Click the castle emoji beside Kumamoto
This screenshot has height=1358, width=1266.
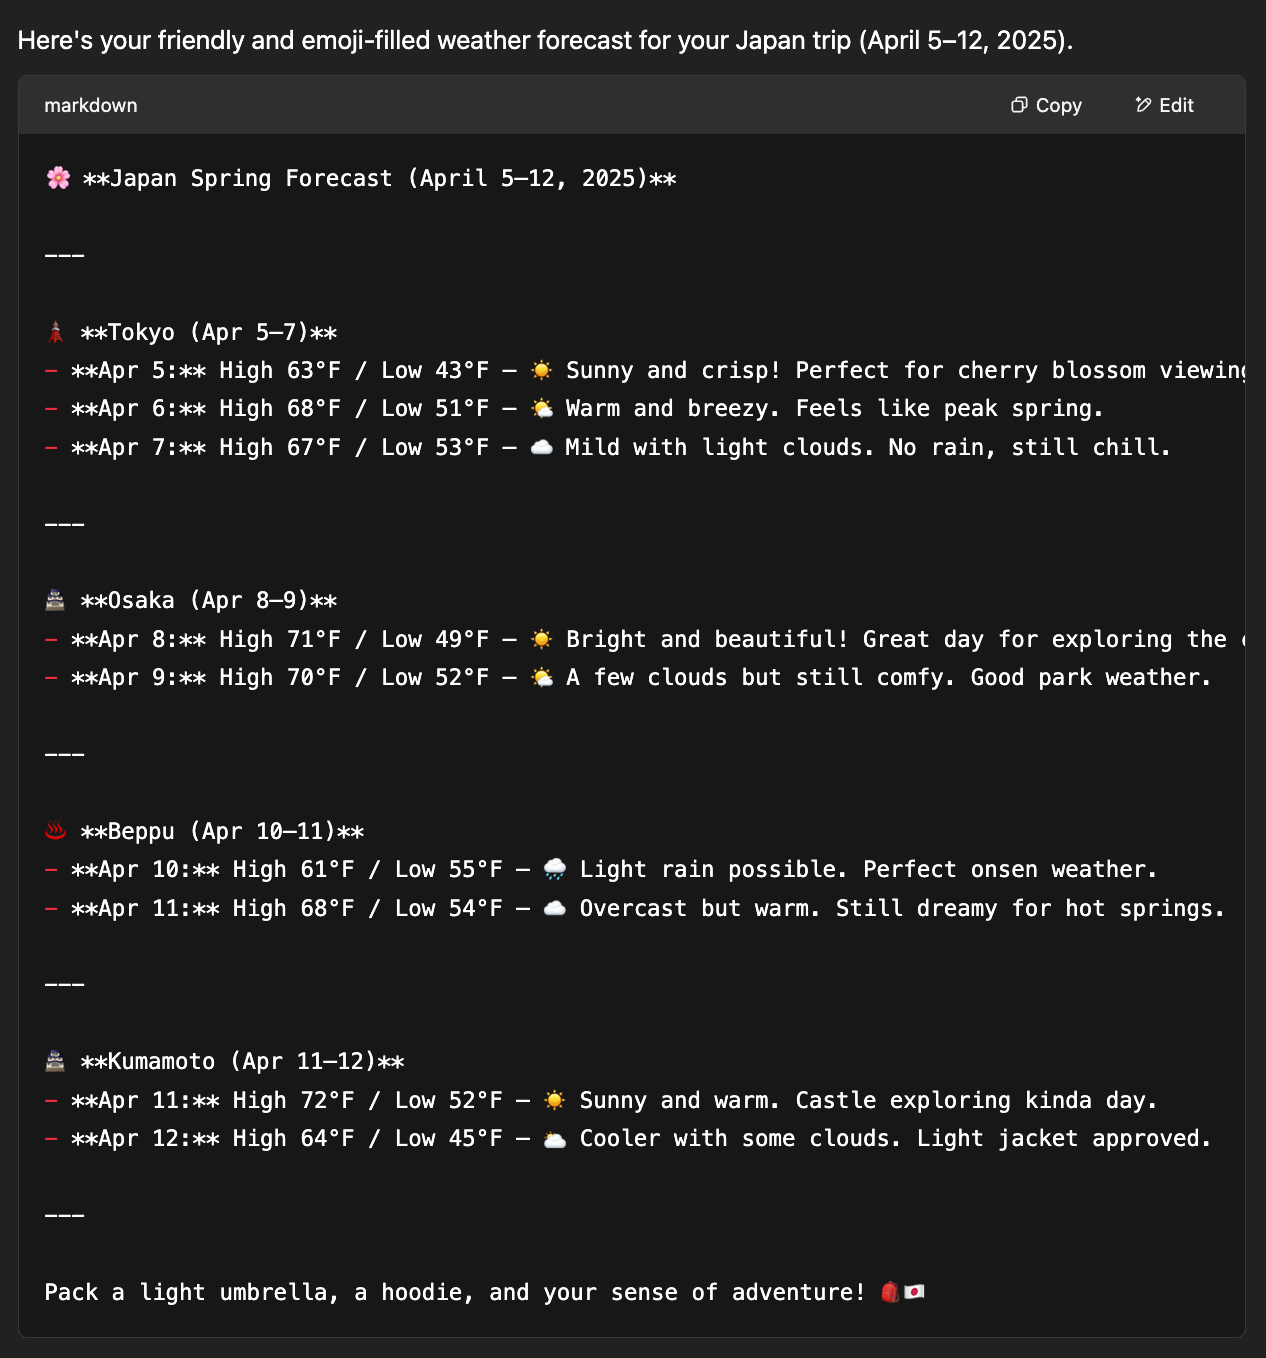click(57, 1060)
